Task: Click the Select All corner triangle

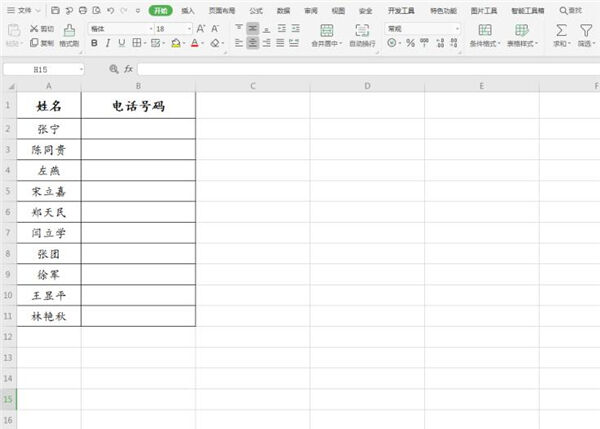Action: point(10,86)
